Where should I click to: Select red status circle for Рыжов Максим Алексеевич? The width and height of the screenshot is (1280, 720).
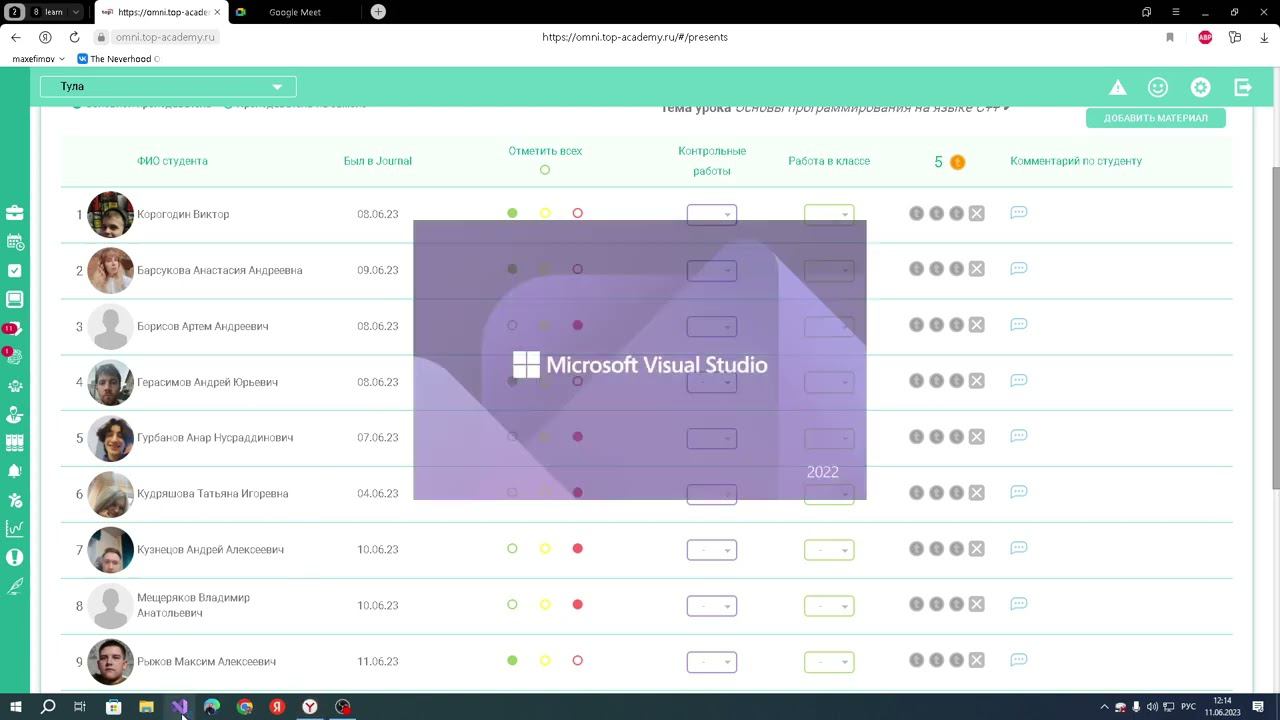[577, 660]
